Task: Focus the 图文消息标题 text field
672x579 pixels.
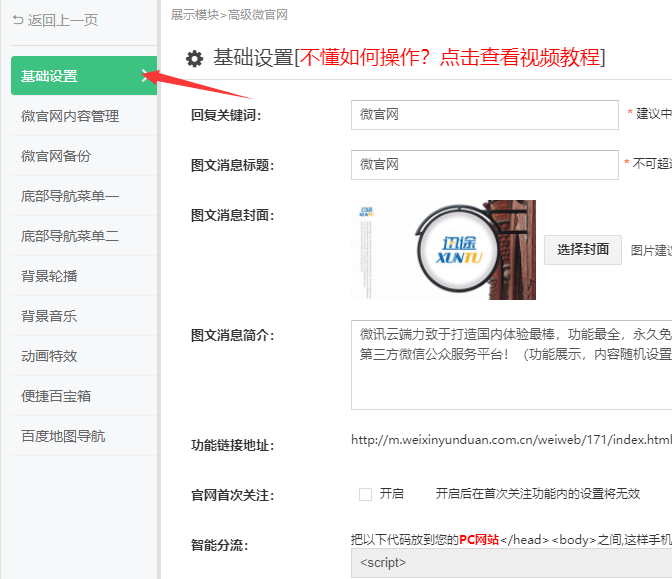Action: click(x=484, y=164)
